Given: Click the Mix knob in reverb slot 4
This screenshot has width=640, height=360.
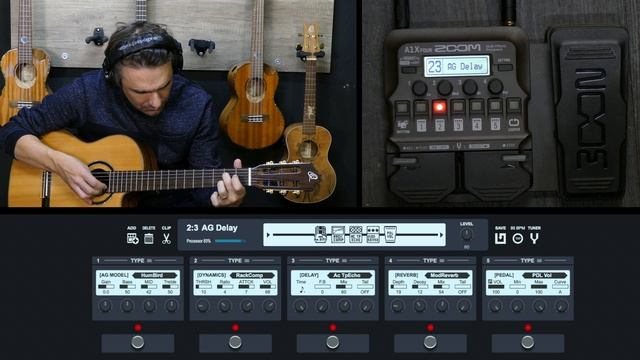Looking at the screenshot, I should coord(442,306).
